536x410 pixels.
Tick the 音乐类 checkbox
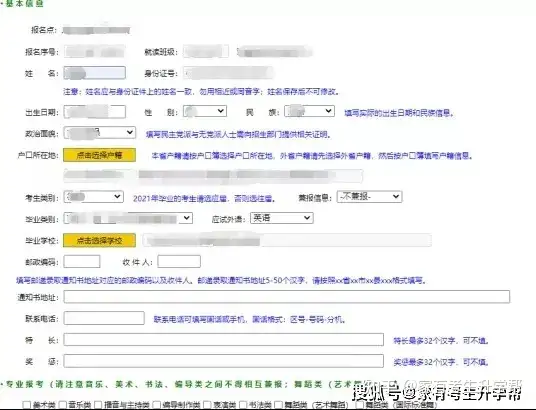tap(63, 405)
